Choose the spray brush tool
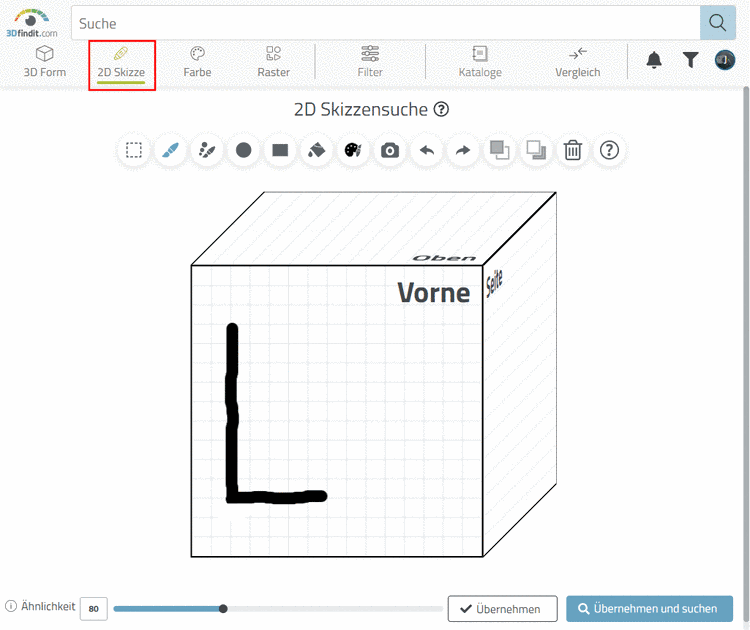Viewport: 750px width, 630px height. click(207, 150)
